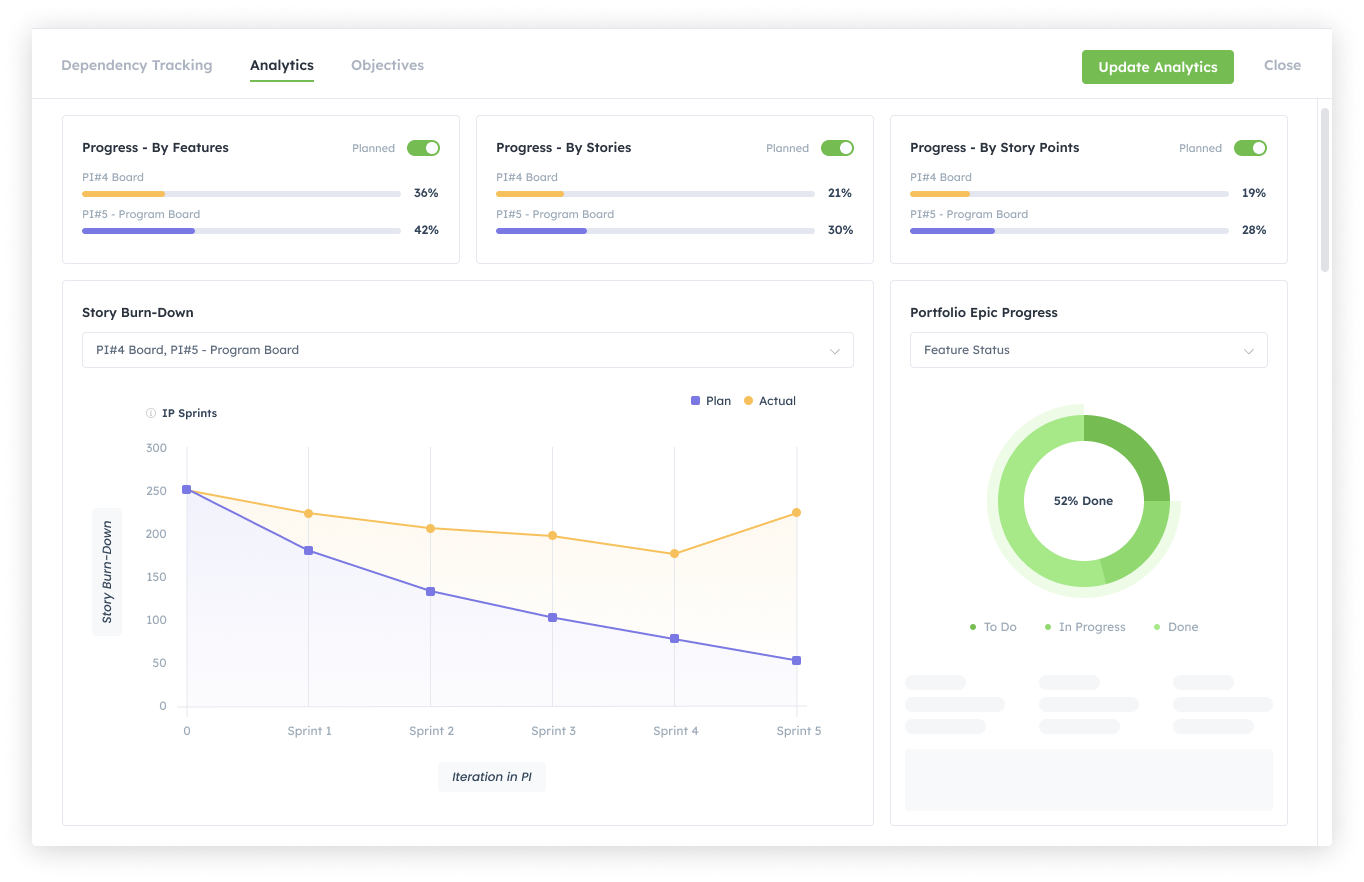This screenshot has height=882, width=1364.
Task: Click the Done legend dot
Action: [1157, 627]
